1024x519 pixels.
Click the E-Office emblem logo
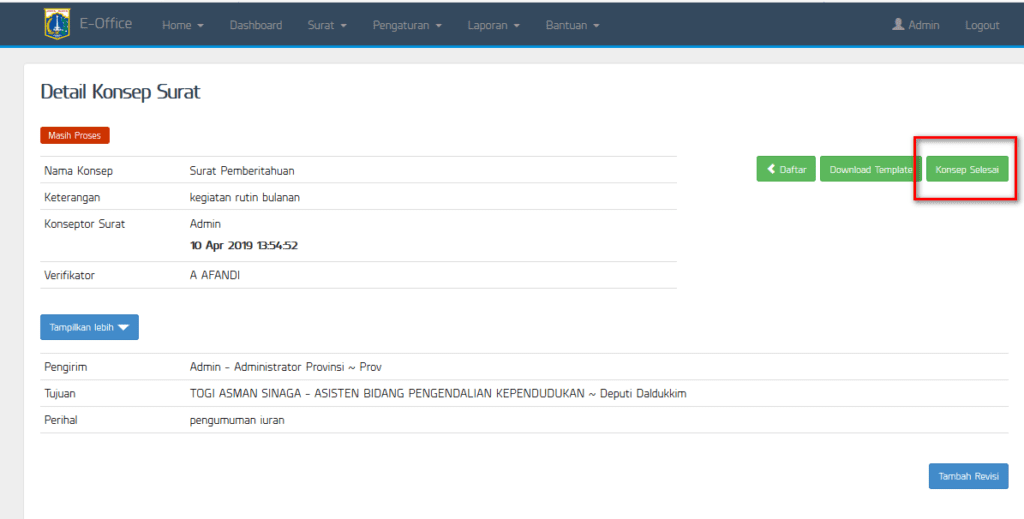click(57, 24)
